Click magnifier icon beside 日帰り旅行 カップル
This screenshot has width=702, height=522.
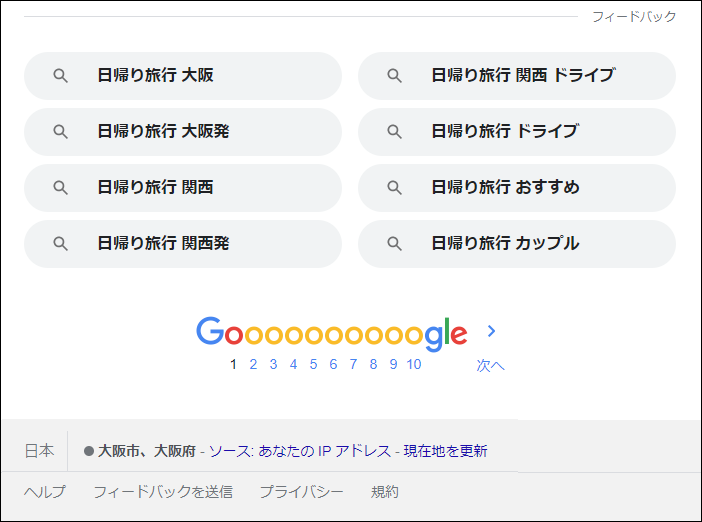click(x=394, y=244)
